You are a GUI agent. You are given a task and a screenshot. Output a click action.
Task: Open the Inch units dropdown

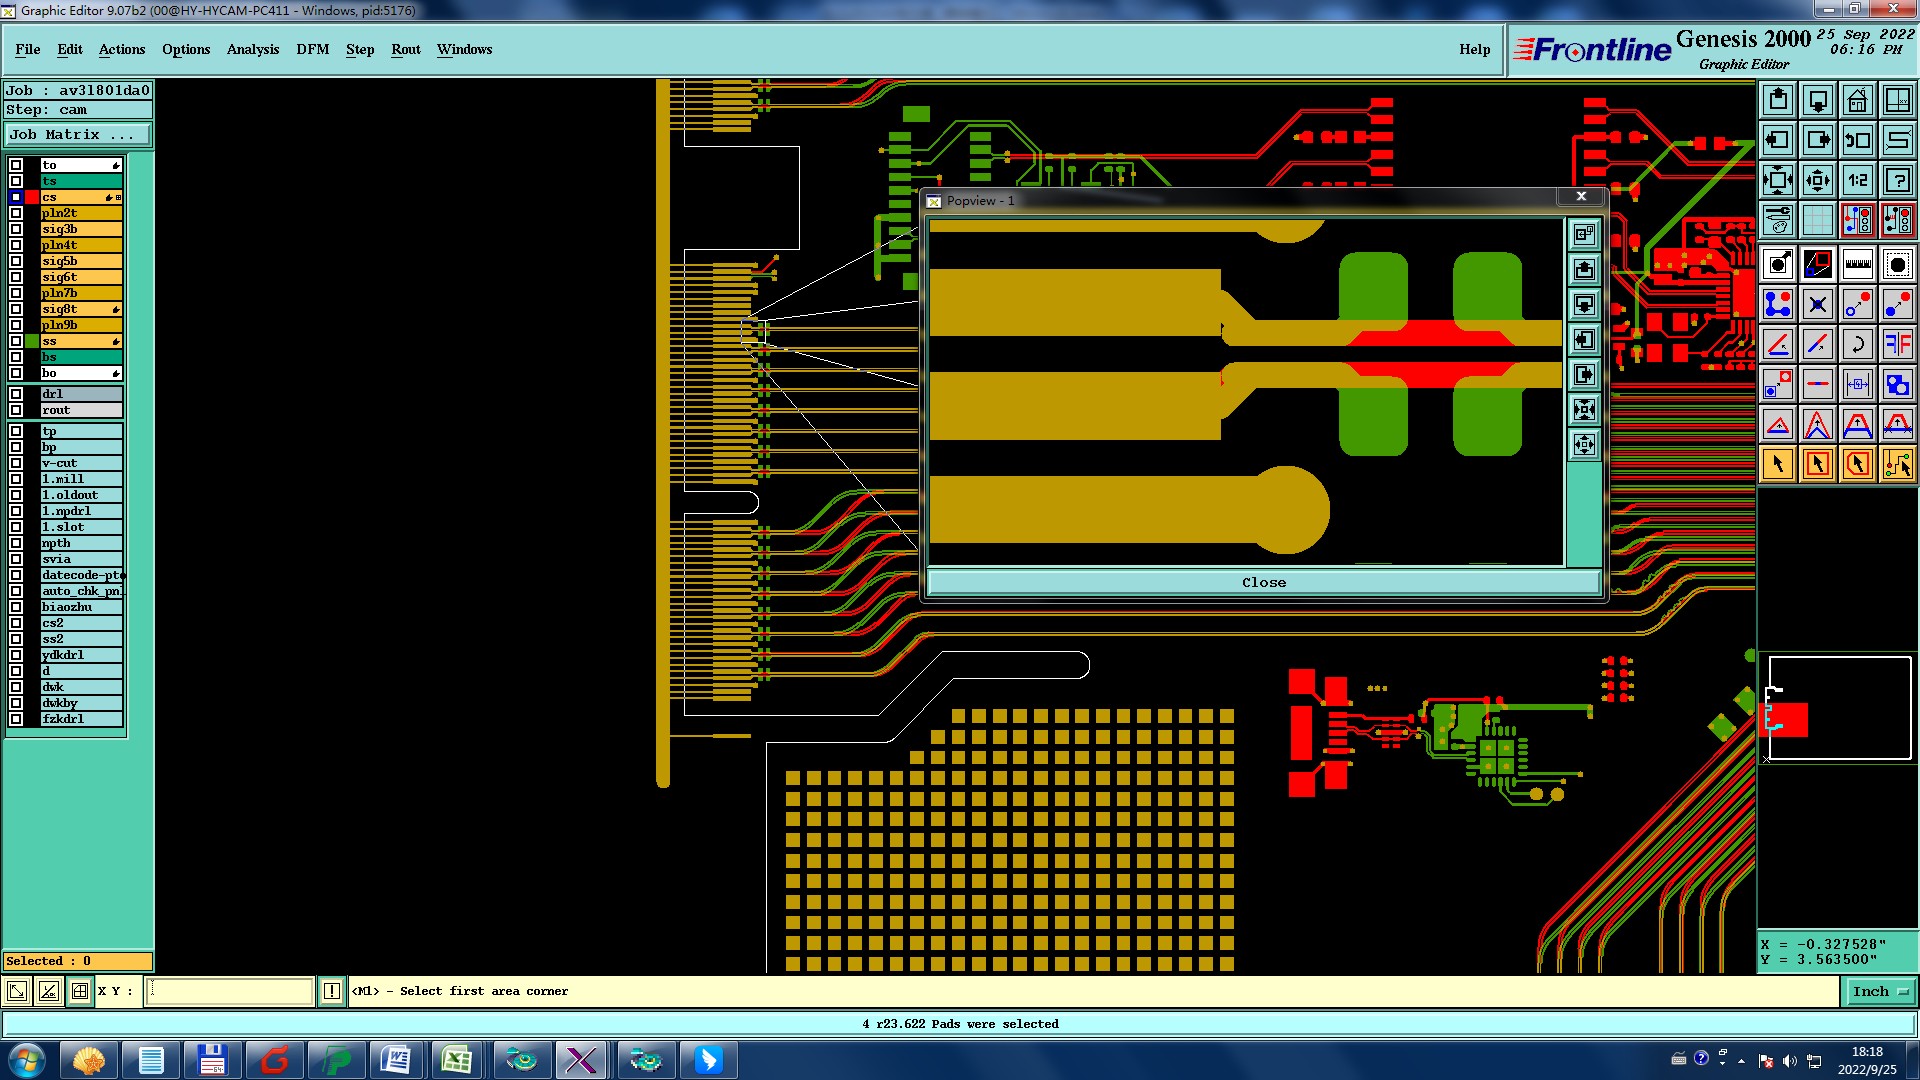coord(1879,991)
